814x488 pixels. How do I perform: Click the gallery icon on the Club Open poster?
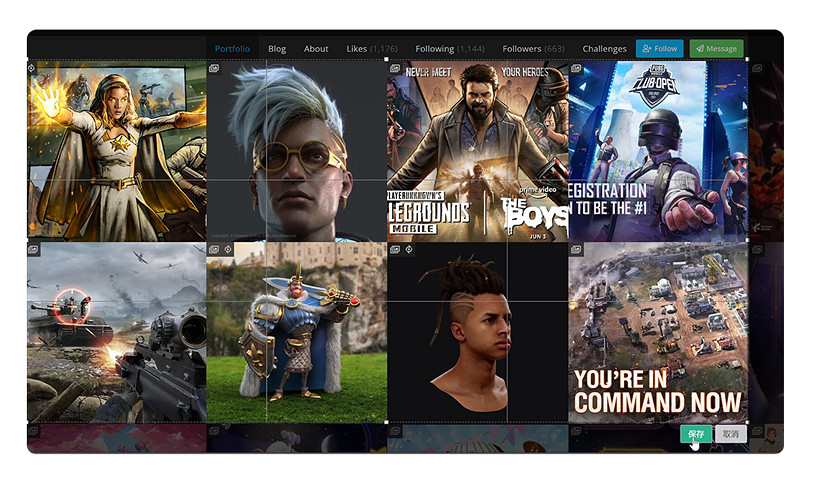576,69
